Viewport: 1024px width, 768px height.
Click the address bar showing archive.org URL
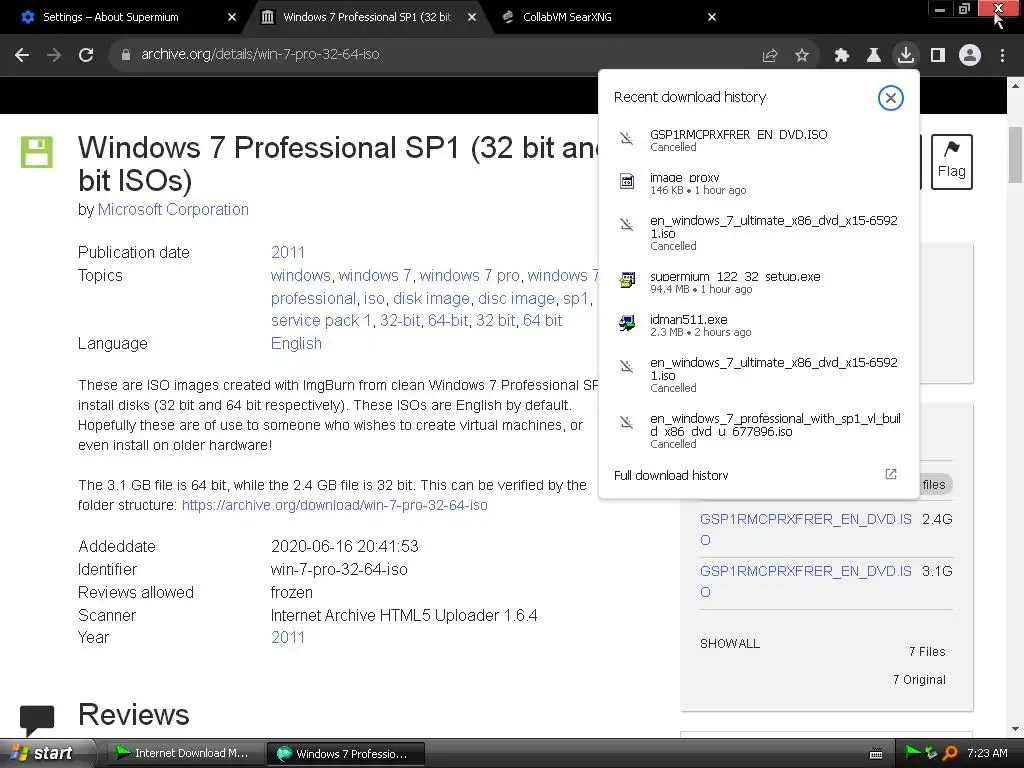coord(259,55)
